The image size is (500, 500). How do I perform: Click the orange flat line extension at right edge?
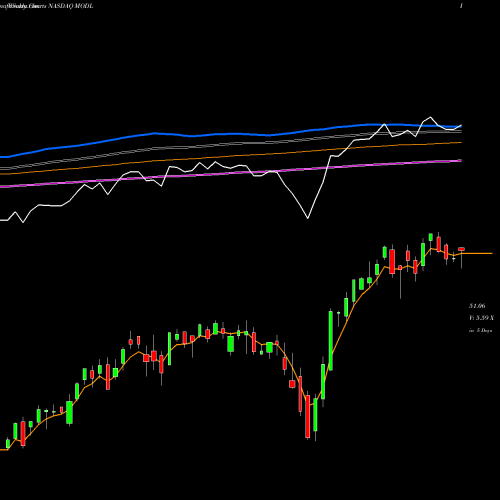[477, 253]
